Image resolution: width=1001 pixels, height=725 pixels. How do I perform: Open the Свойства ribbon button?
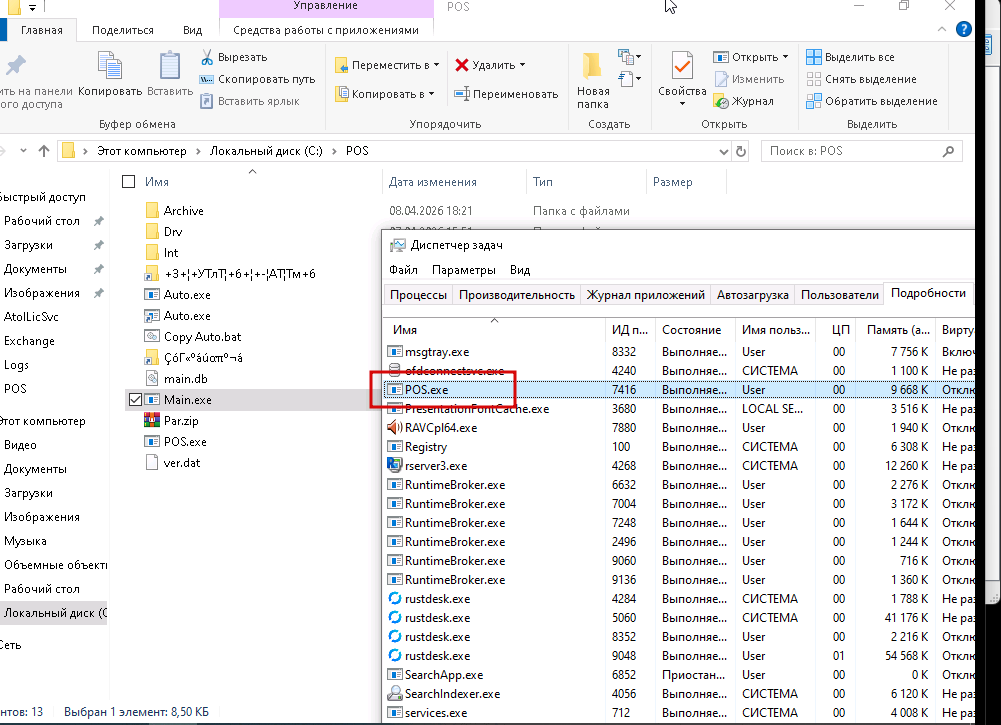coord(682,79)
